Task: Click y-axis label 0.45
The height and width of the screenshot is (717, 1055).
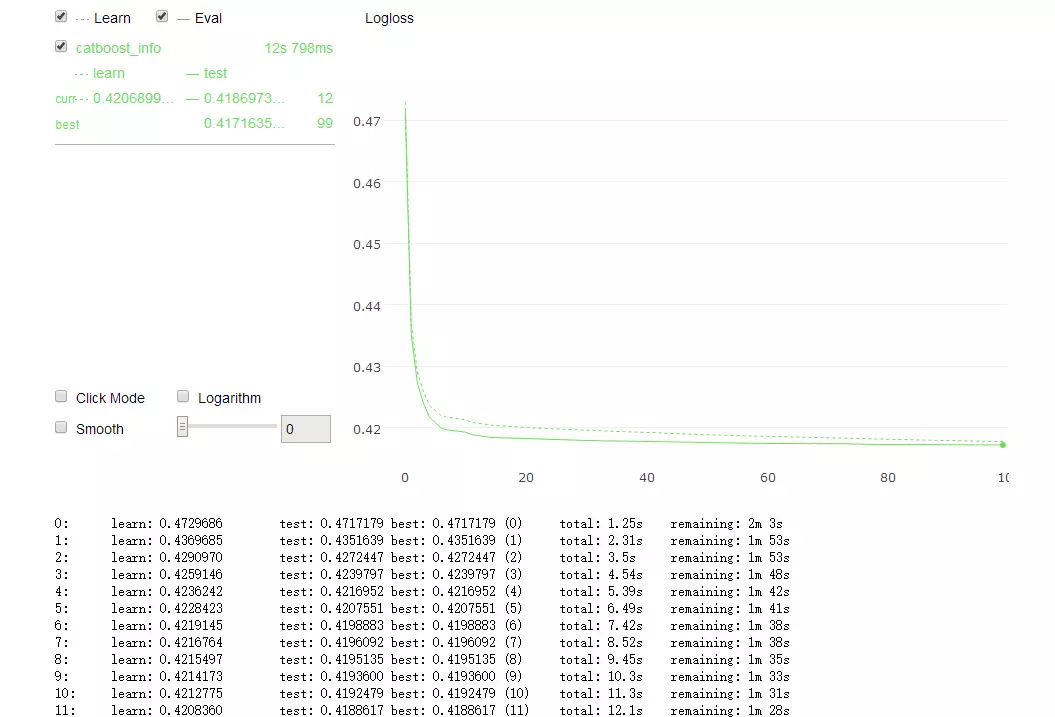Action: coord(367,245)
